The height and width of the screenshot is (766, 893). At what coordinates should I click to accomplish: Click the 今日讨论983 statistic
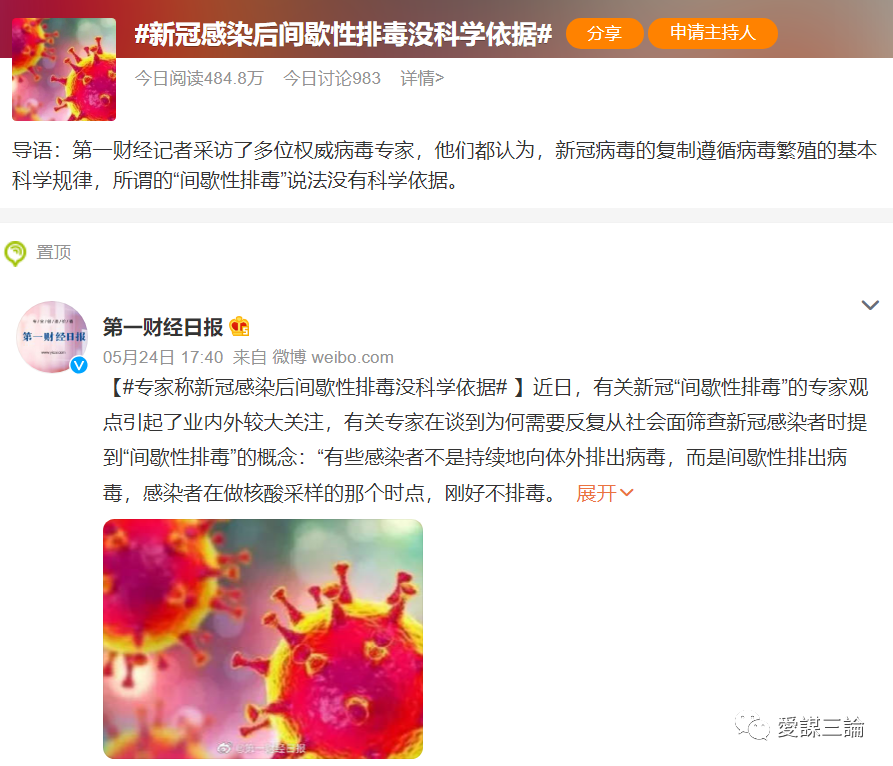[332, 78]
